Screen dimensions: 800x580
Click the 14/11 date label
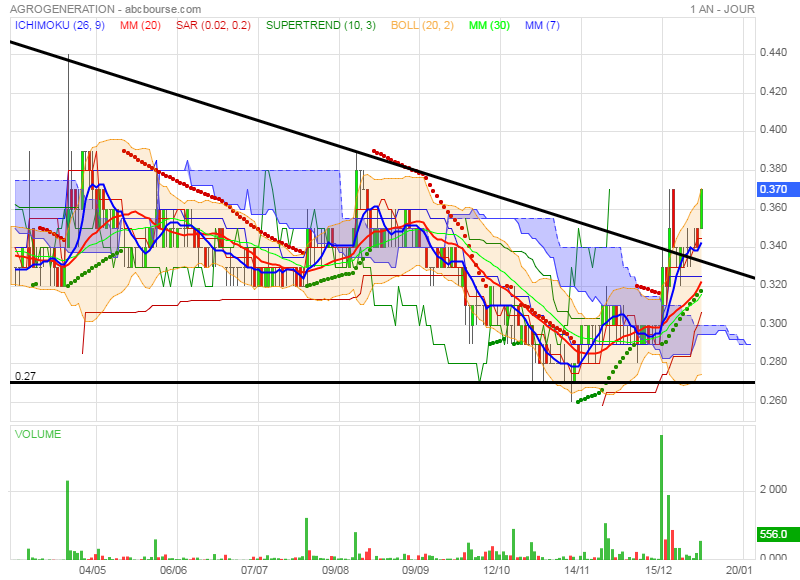(x=577, y=570)
